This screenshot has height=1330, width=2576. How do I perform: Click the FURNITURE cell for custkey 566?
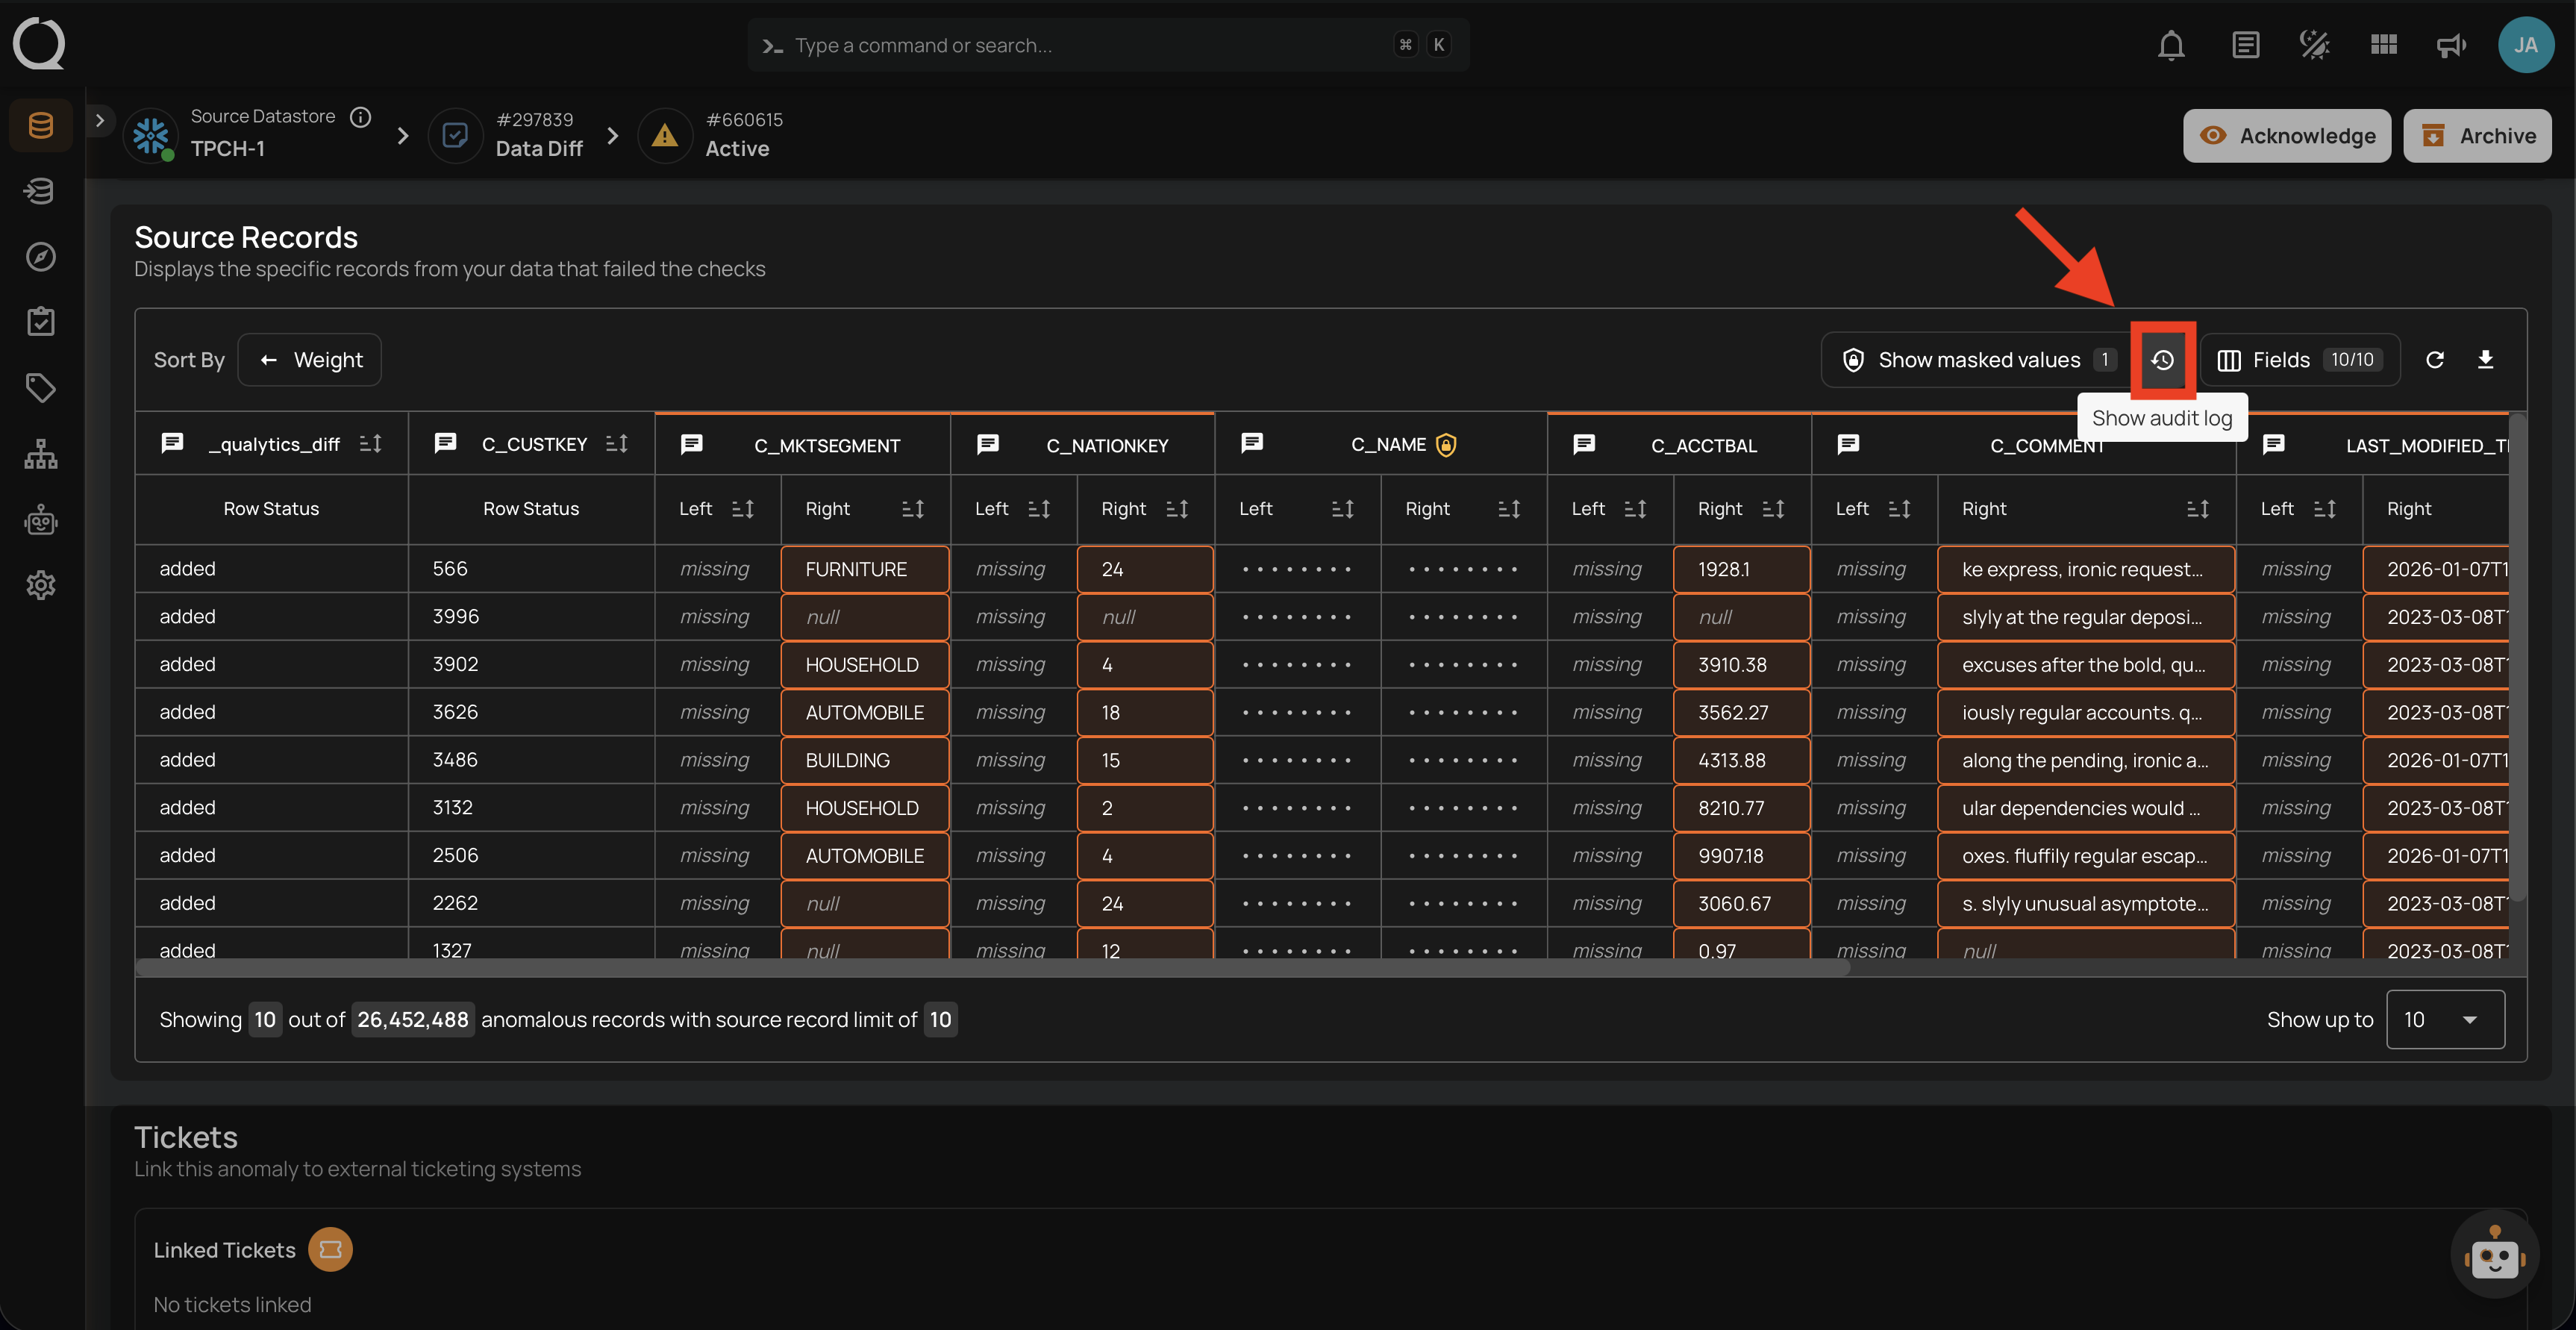(865, 569)
